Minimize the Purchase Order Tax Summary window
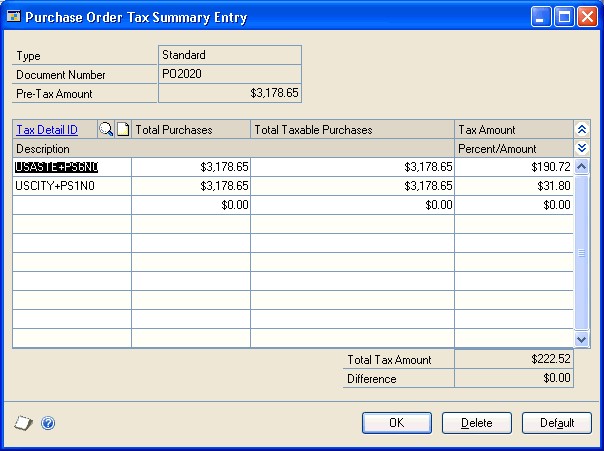604x451 pixels. [541, 17]
